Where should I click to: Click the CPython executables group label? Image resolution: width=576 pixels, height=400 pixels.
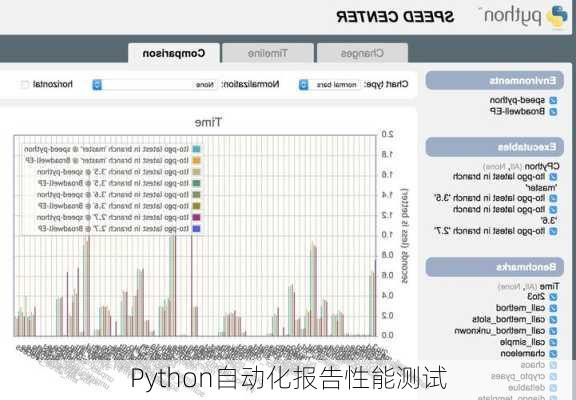click(542, 166)
